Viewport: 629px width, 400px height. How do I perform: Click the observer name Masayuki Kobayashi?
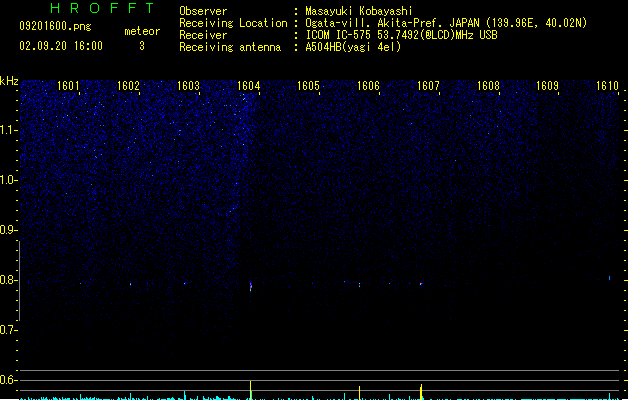coord(359,11)
